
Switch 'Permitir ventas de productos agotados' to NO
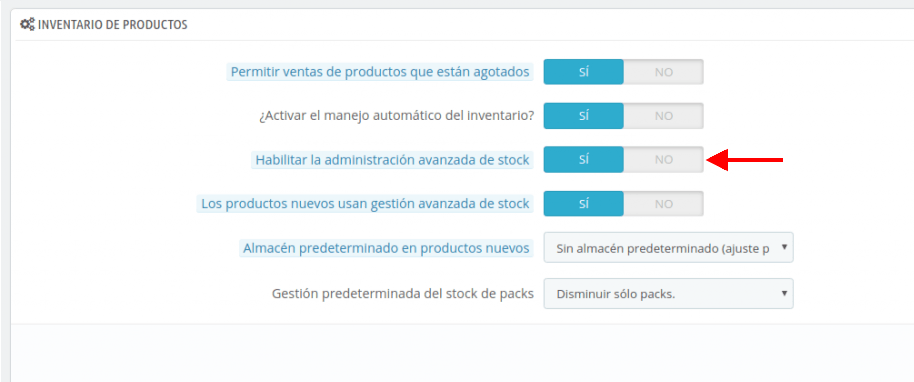point(663,72)
